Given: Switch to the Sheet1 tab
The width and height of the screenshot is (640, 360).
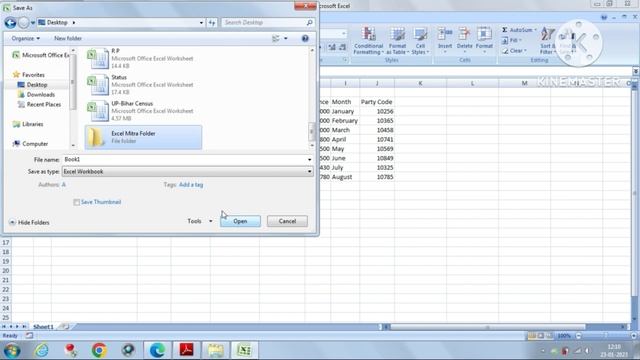Looking at the screenshot, I should coord(43,327).
